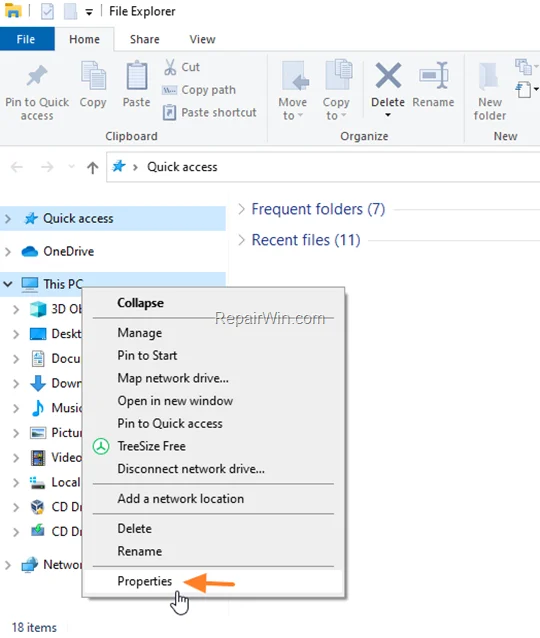Viewport: 540px width, 638px height.
Task: Click the New folder icon
Action: (490, 76)
